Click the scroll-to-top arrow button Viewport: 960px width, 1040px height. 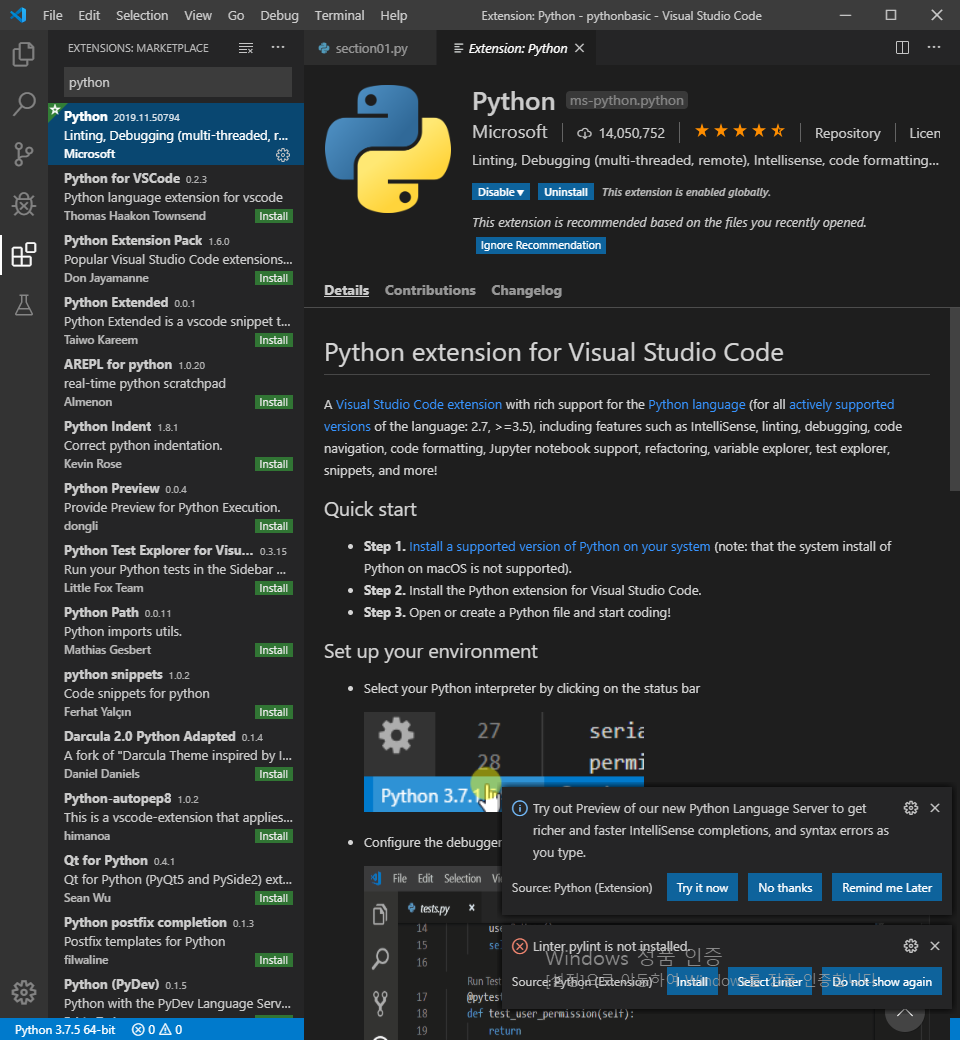tap(904, 1013)
